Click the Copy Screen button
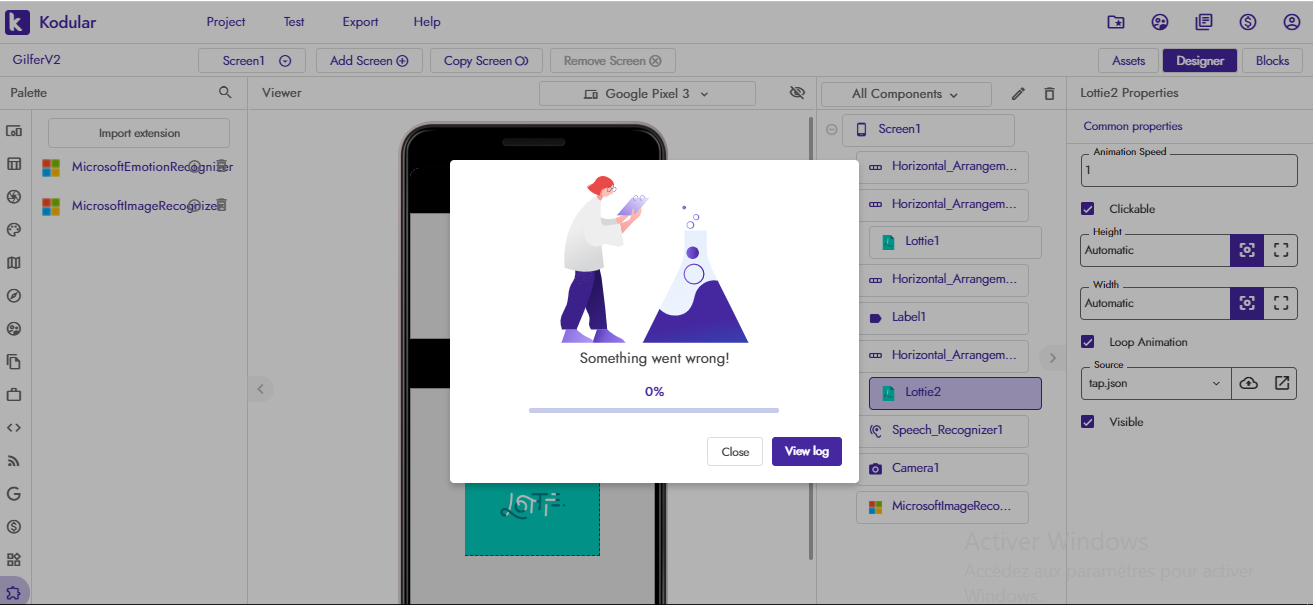This screenshot has height=605, width=1313. [486, 61]
